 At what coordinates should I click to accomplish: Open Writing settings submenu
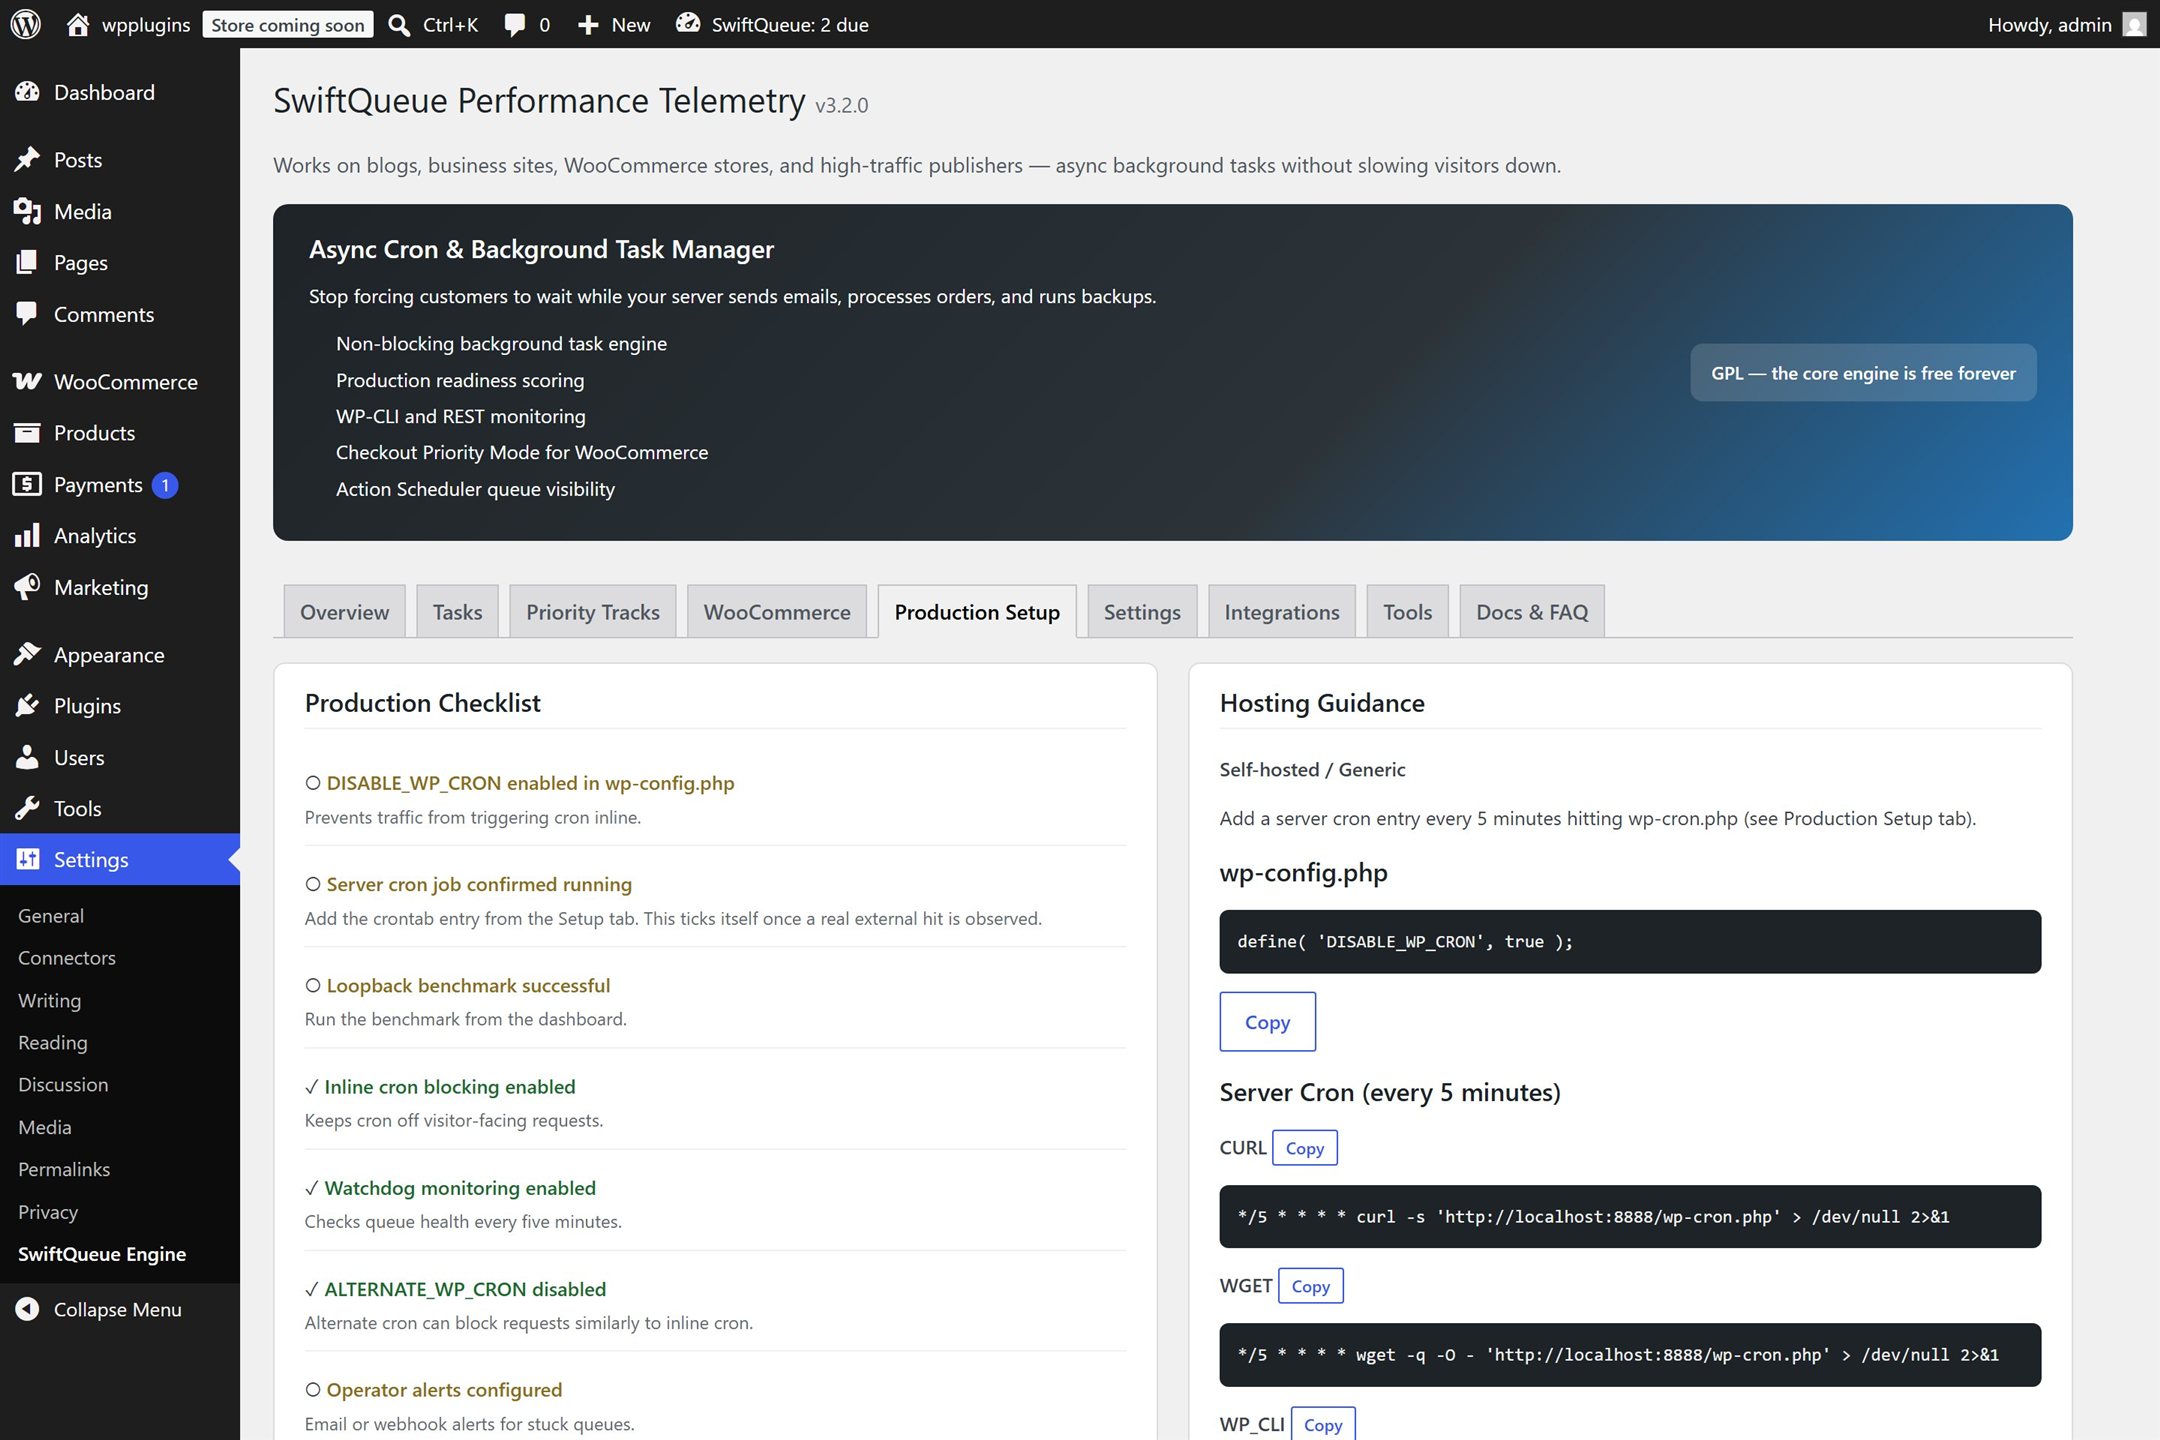coord(49,1000)
